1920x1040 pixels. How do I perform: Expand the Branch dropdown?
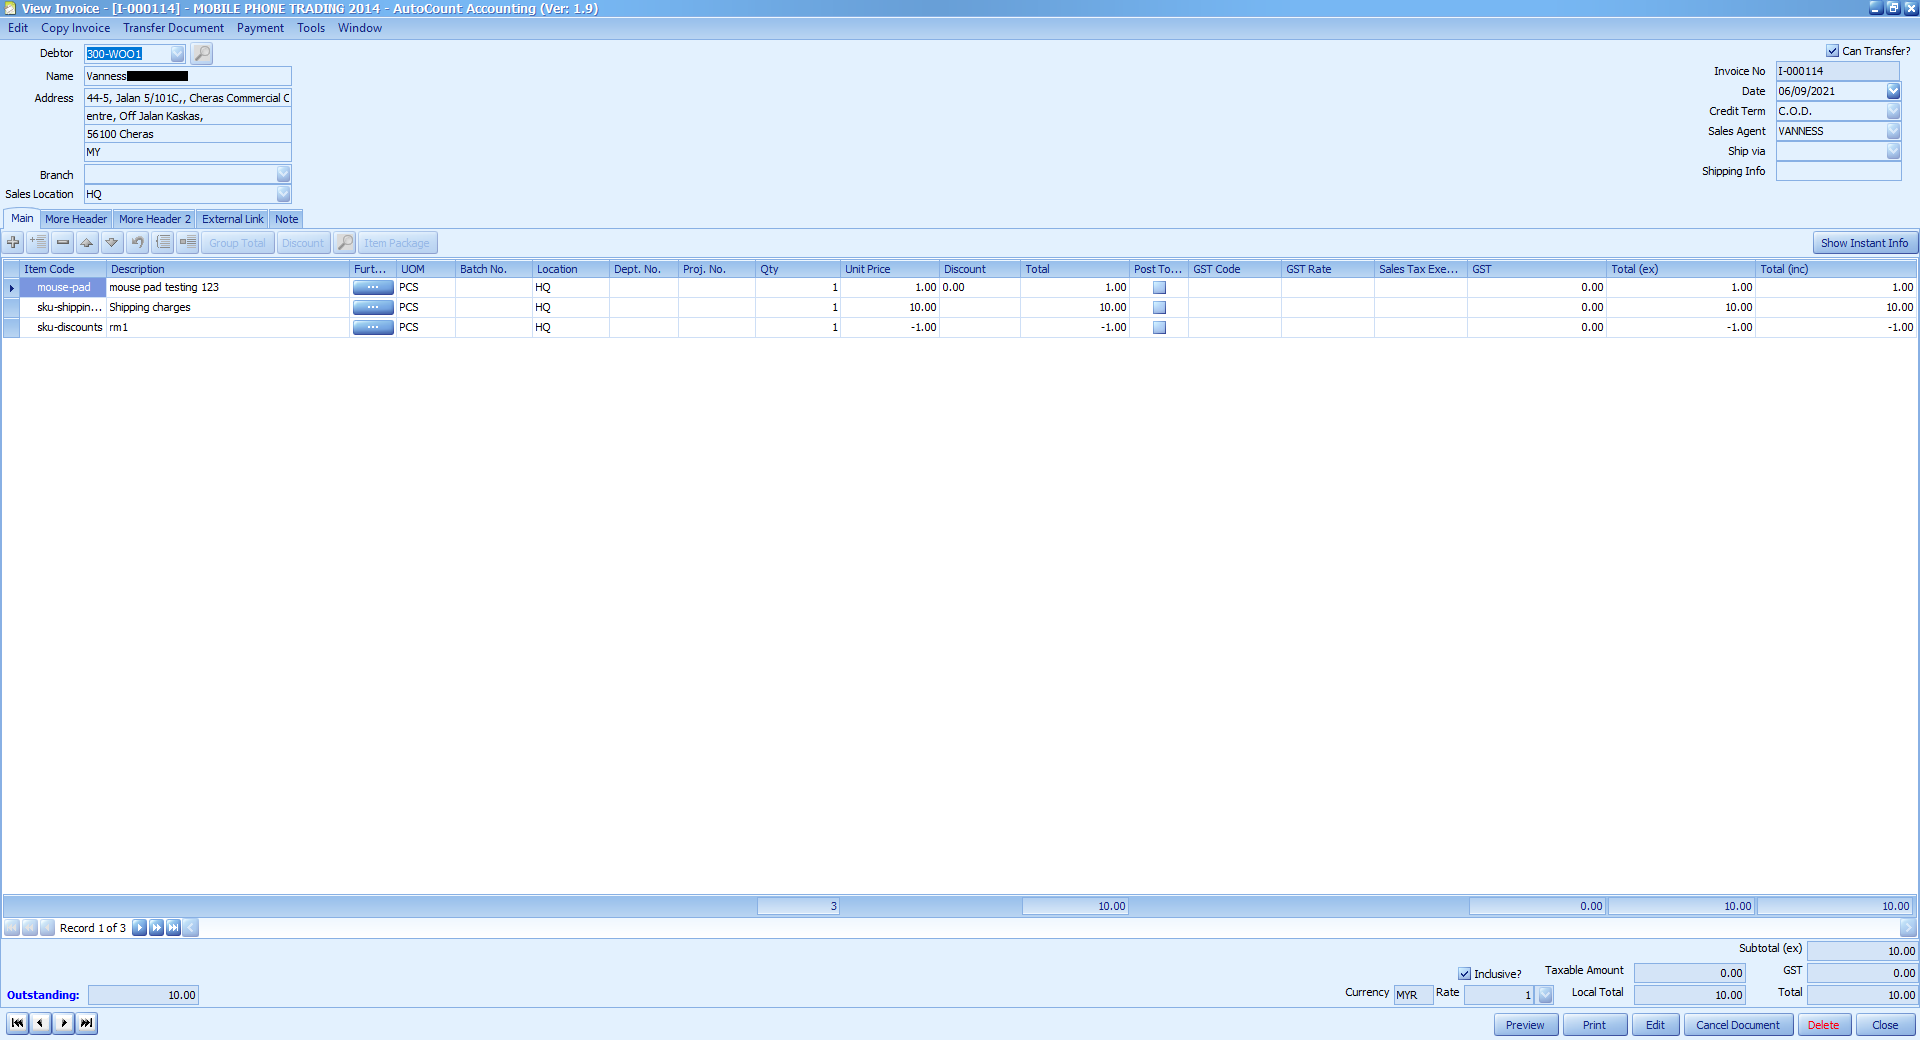click(283, 175)
